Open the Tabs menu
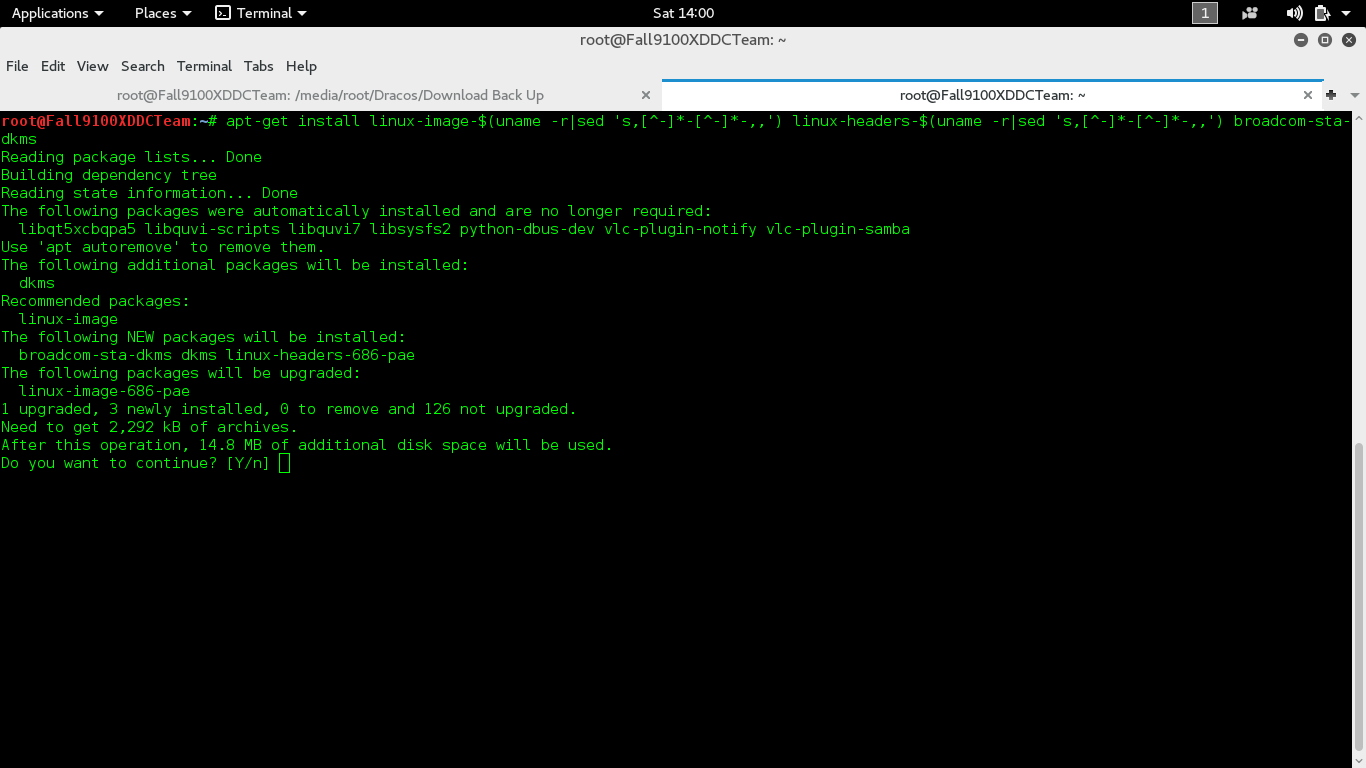Viewport: 1366px width, 768px height. pyautogui.click(x=258, y=66)
